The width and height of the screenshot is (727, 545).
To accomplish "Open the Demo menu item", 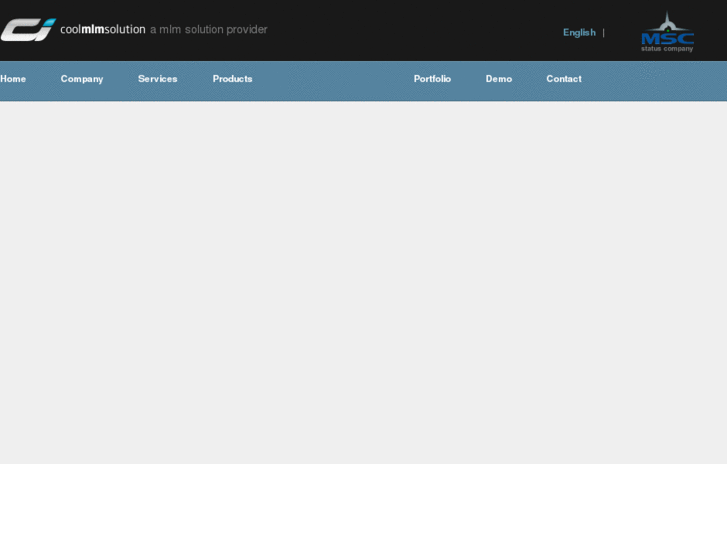I will (499, 79).
